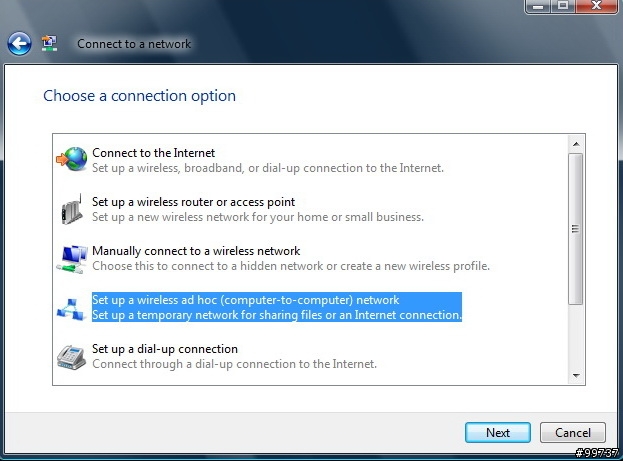Click the network wizard icon beside title

[x=49, y=43]
